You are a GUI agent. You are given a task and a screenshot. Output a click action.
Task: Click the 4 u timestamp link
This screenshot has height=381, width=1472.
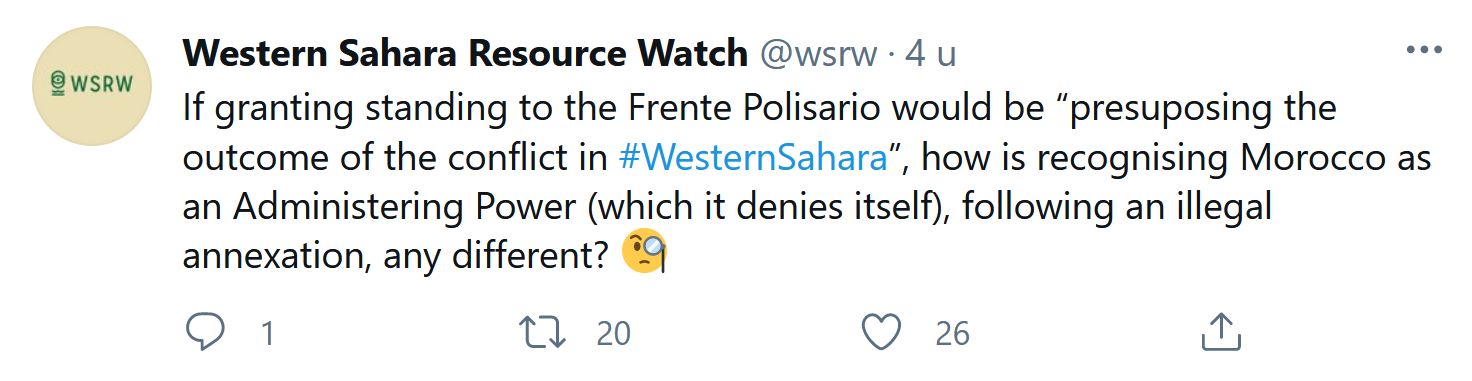click(931, 54)
